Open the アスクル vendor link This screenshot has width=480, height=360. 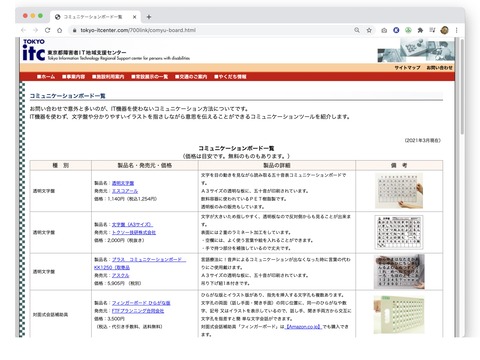(120, 275)
